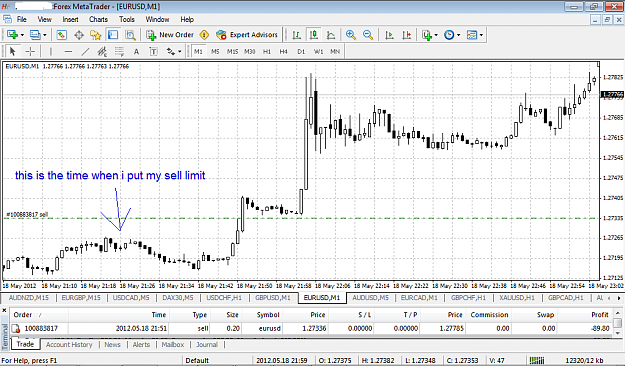Click the terminal panel close X
Viewport: 625px width, 366px height.
pyautogui.click(x=4, y=310)
